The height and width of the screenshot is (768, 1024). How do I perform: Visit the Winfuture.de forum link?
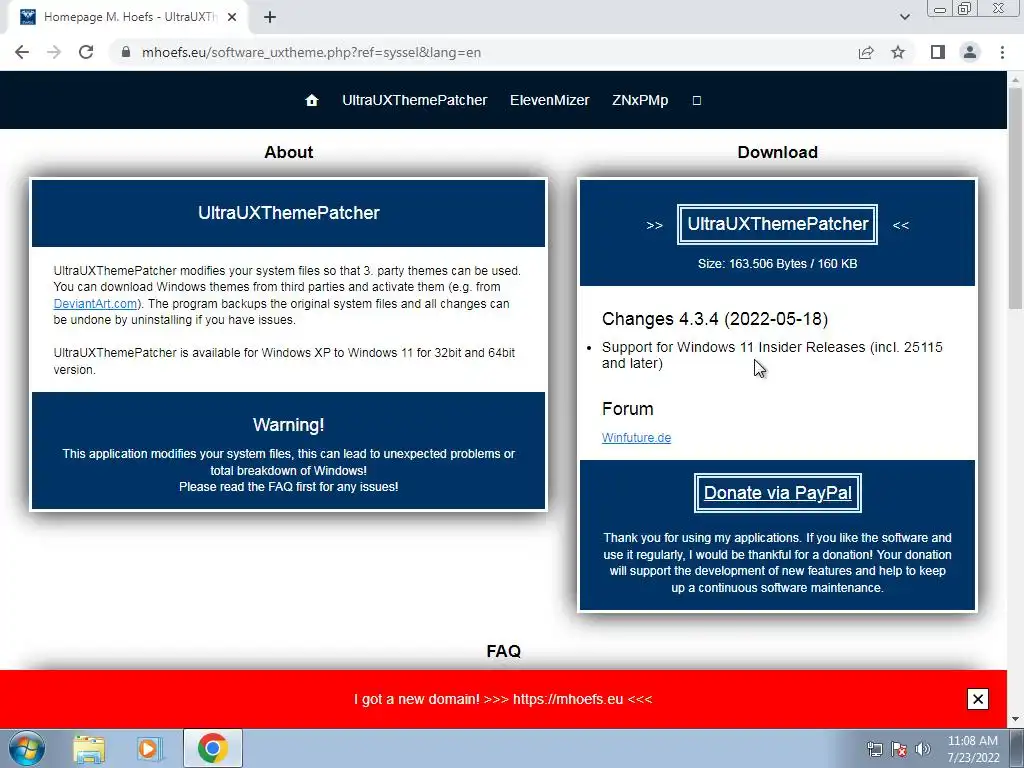[636, 438]
